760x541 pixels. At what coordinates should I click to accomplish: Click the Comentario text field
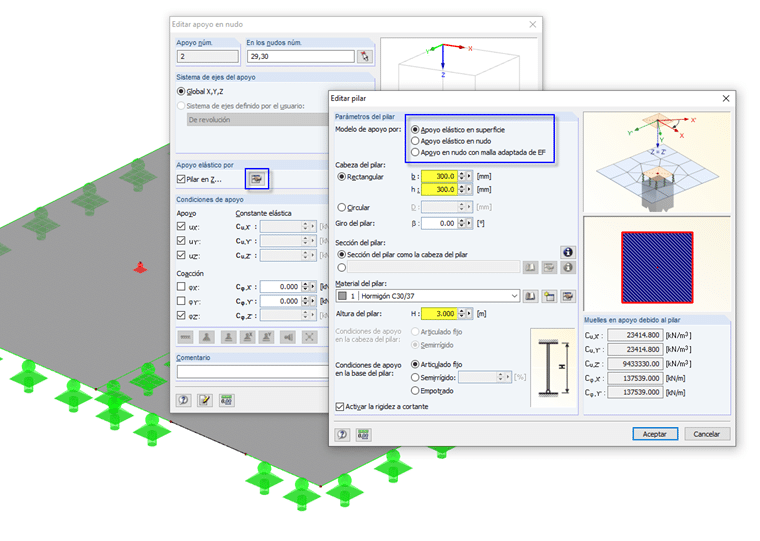(x=253, y=371)
